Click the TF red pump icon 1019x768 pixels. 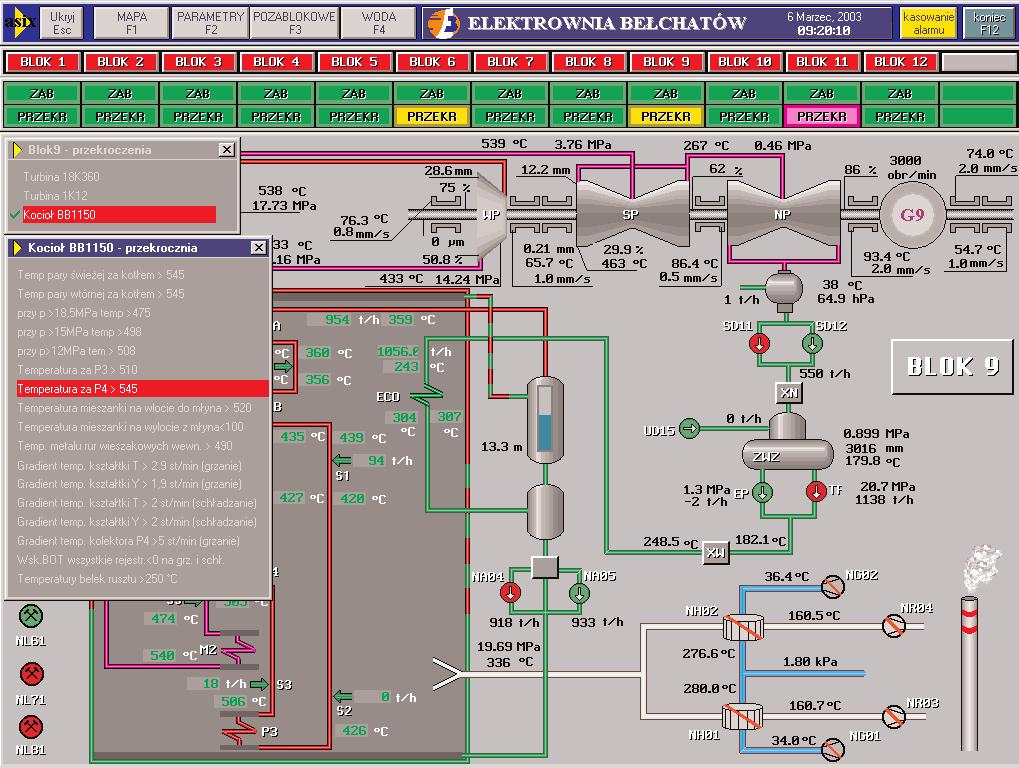coord(816,491)
